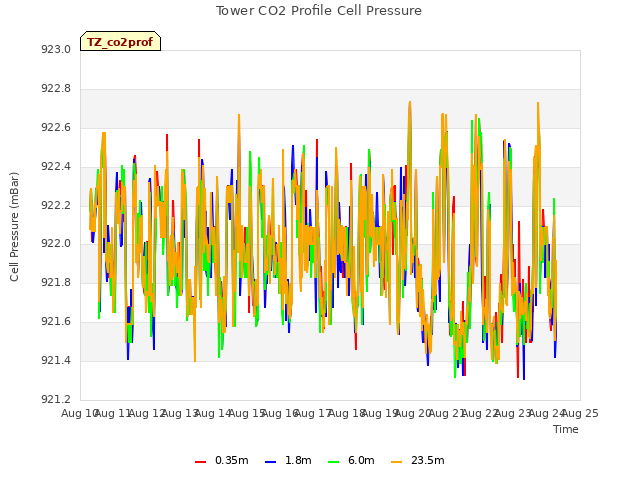Click the Aug 10 x-axis tick label

(x=80, y=413)
